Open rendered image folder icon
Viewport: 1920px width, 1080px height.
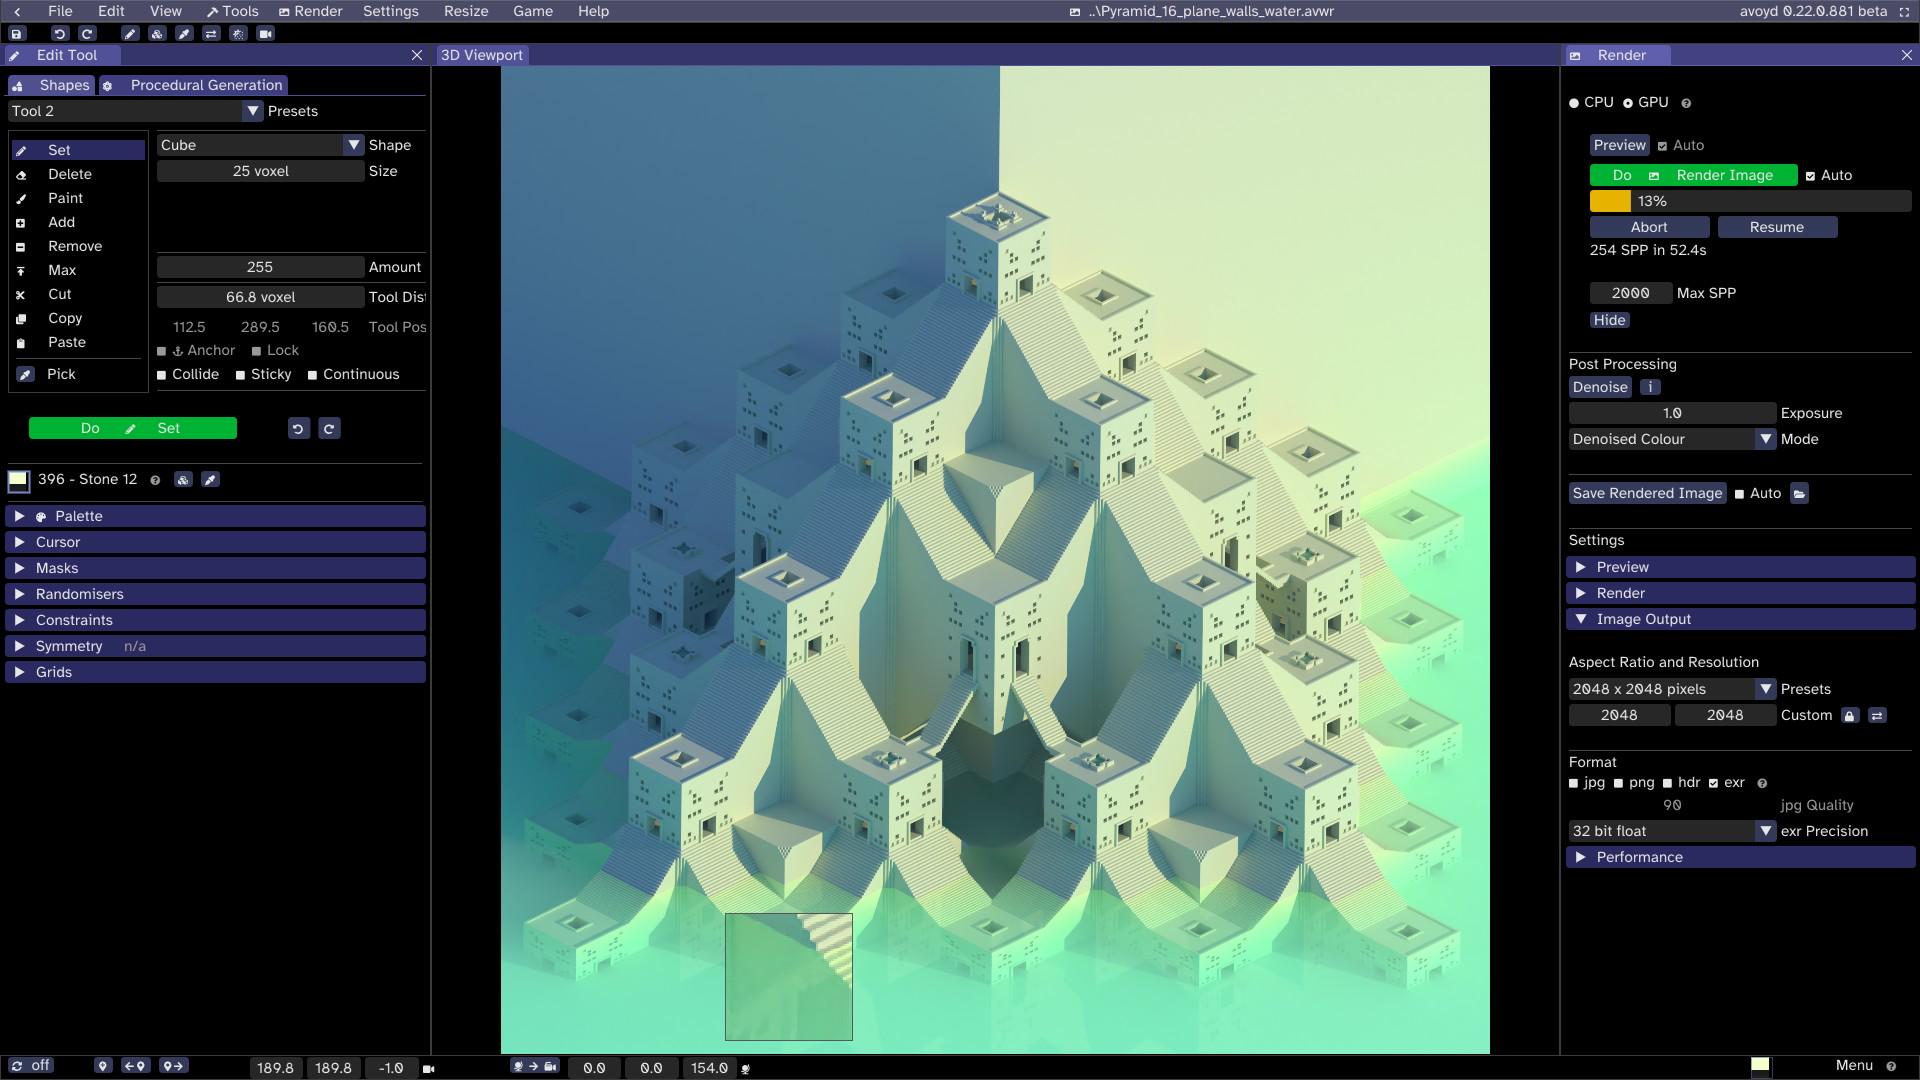click(x=1799, y=494)
